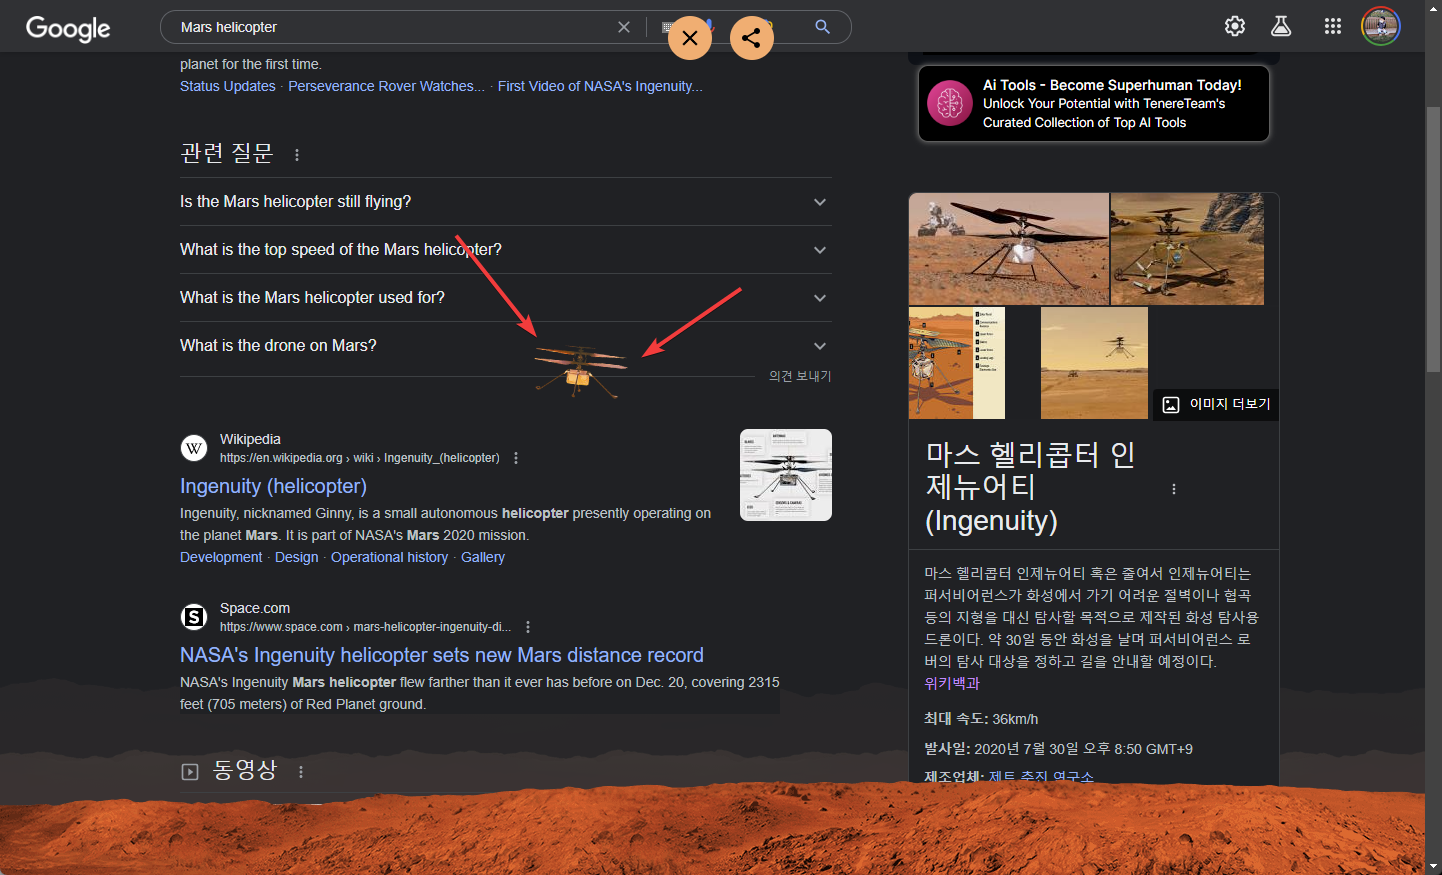
Task: Open Status Updates link
Action: tap(228, 86)
